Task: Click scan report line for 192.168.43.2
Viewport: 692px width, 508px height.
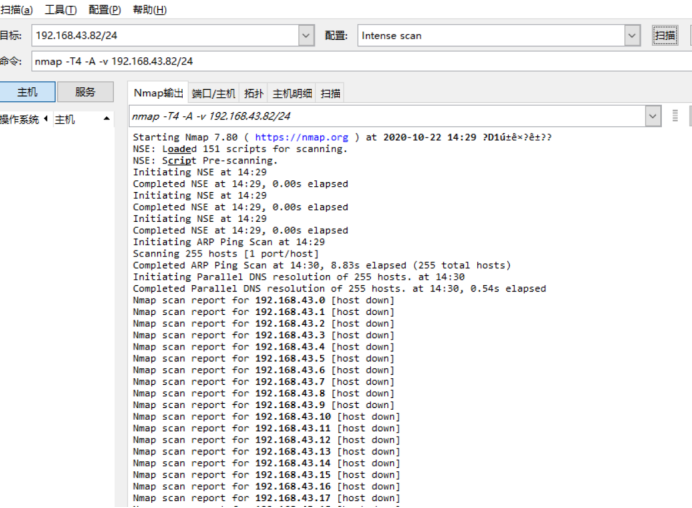Action: point(263,324)
